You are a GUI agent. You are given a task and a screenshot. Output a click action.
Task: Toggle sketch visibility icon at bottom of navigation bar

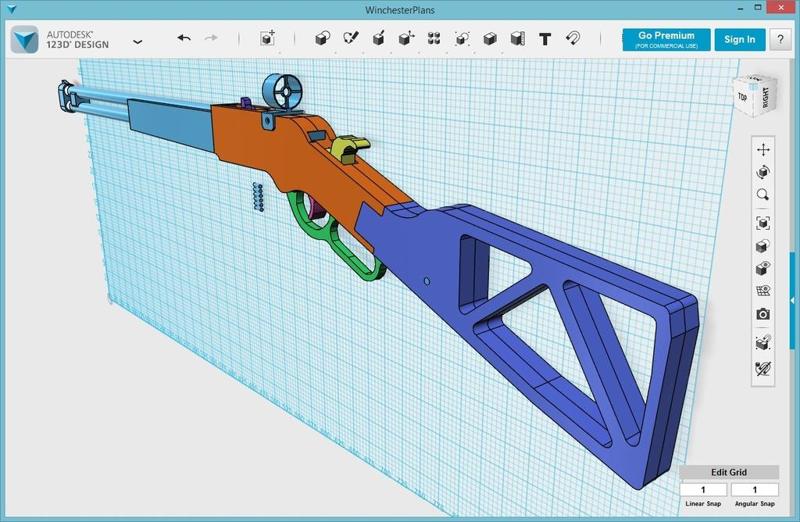coord(763,368)
